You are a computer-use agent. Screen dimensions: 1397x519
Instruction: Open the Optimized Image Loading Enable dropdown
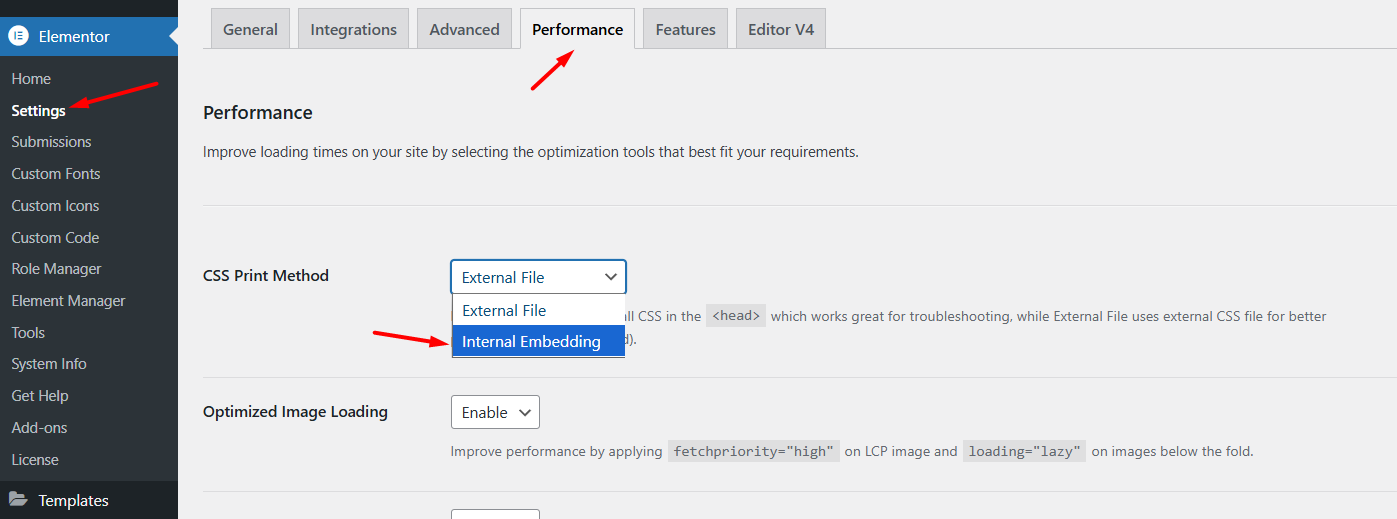coord(495,412)
